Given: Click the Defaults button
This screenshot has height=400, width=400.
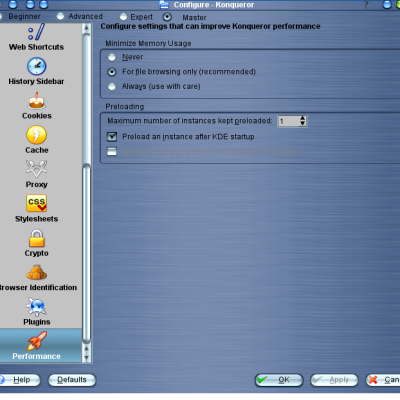Looking at the screenshot, I should click(x=72, y=380).
